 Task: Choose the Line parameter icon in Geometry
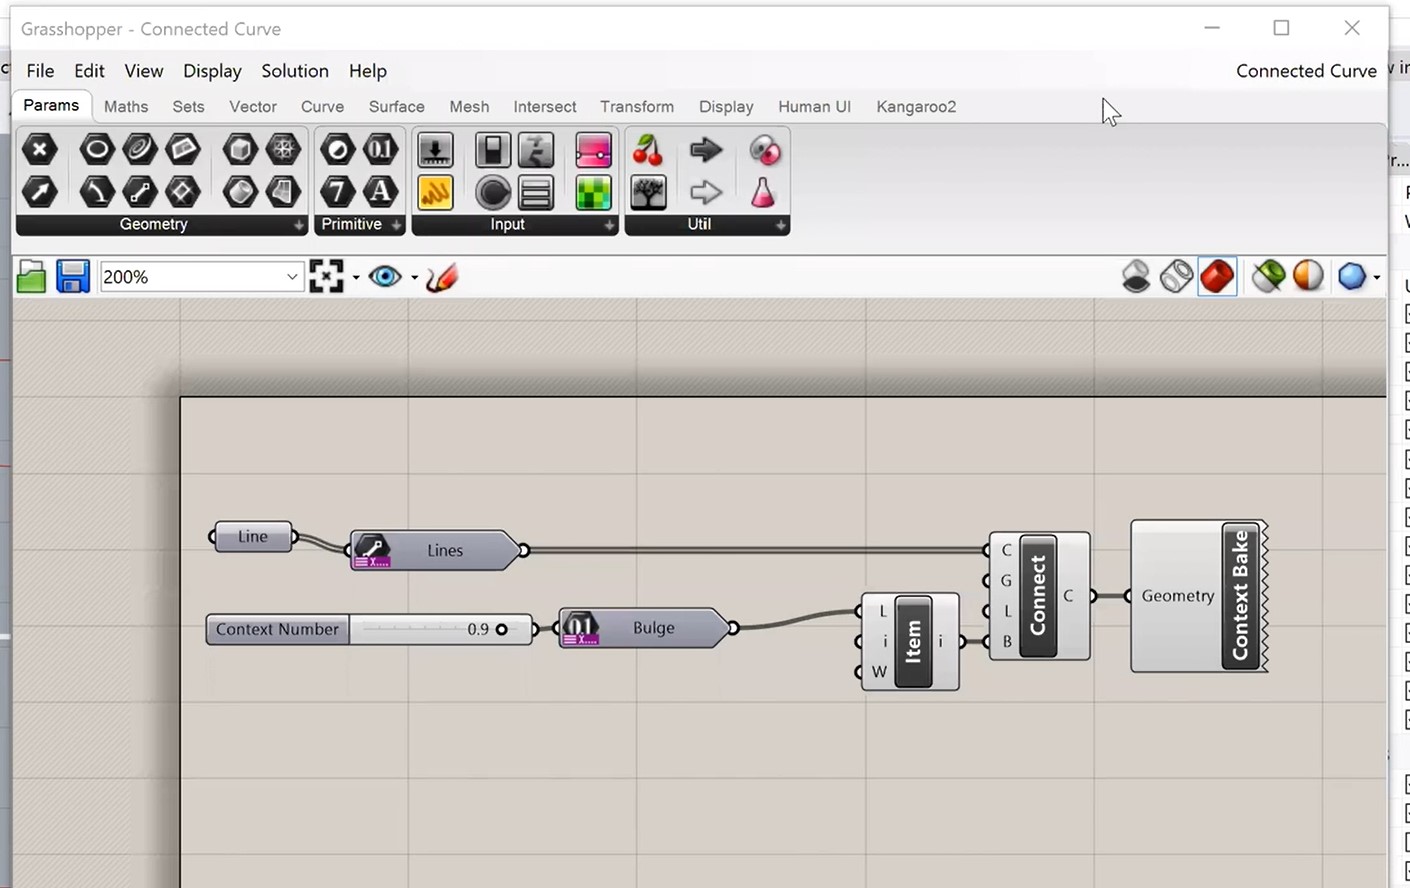pos(140,191)
